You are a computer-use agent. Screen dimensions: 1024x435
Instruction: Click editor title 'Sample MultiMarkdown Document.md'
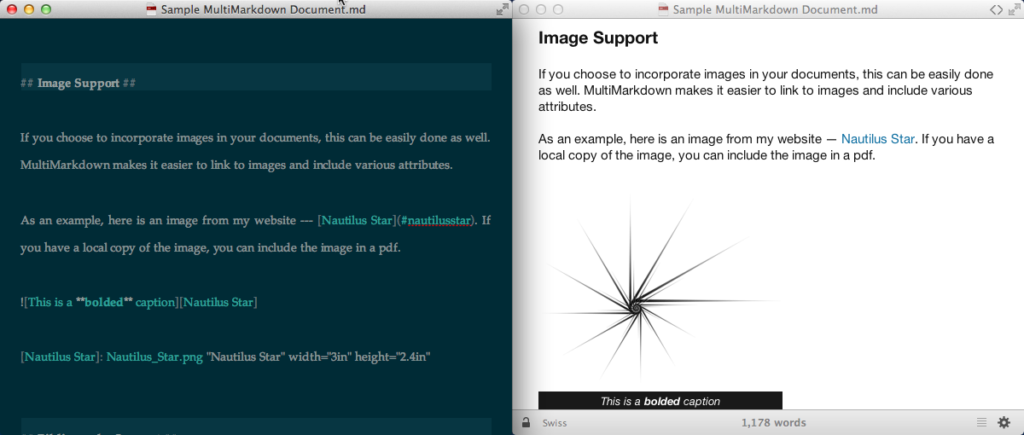click(263, 9)
